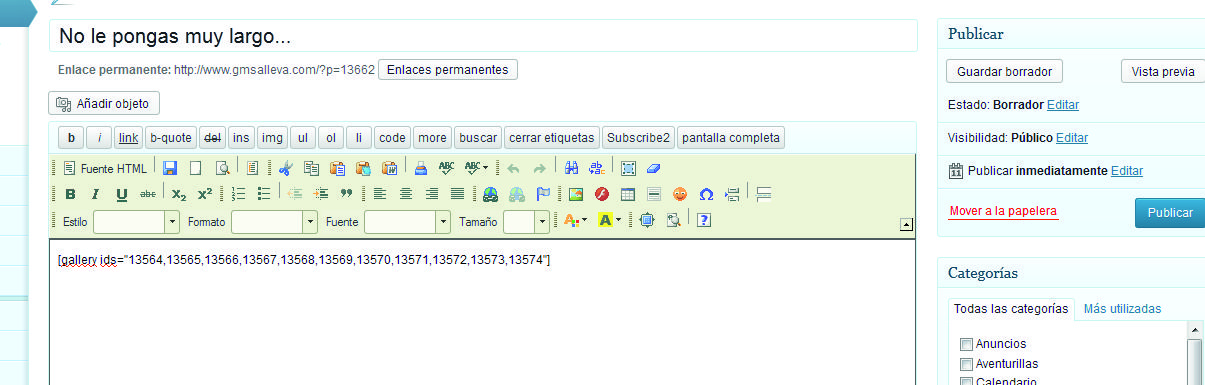Screen dimensions: 1205x385
Task: Insert a link with globe icon
Action: (490, 194)
